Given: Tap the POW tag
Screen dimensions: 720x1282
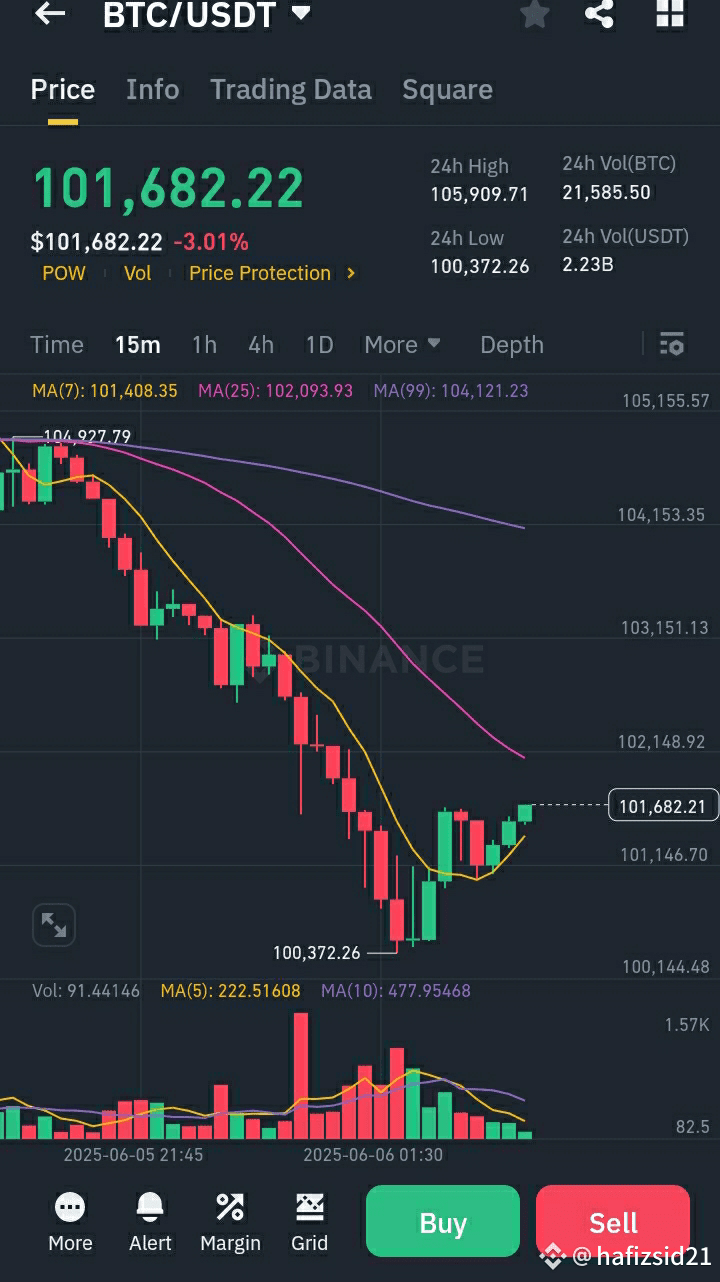Looking at the screenshot, I should (x=64, y=273).
